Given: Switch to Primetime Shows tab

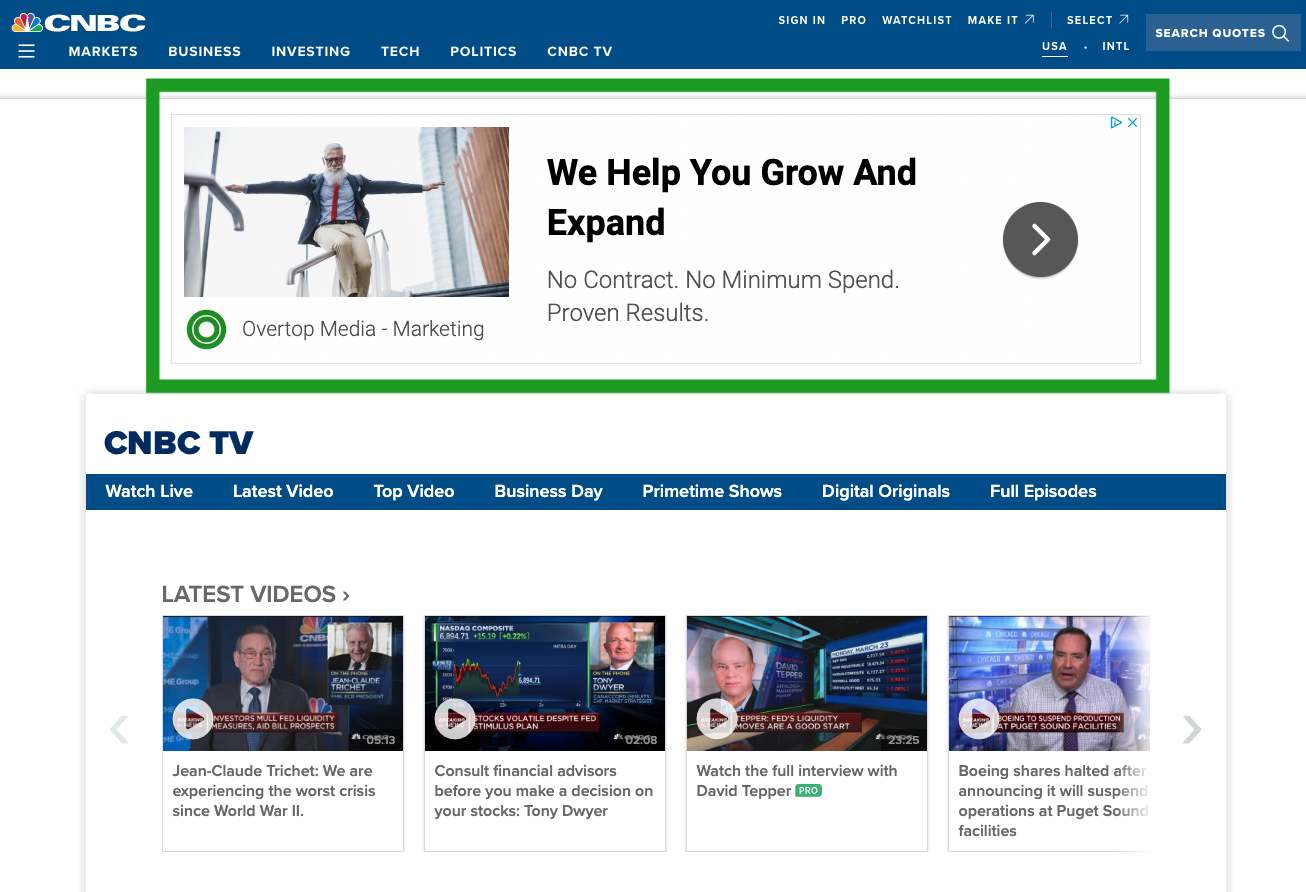Looking at the screenshot, I should pos(712,491).
